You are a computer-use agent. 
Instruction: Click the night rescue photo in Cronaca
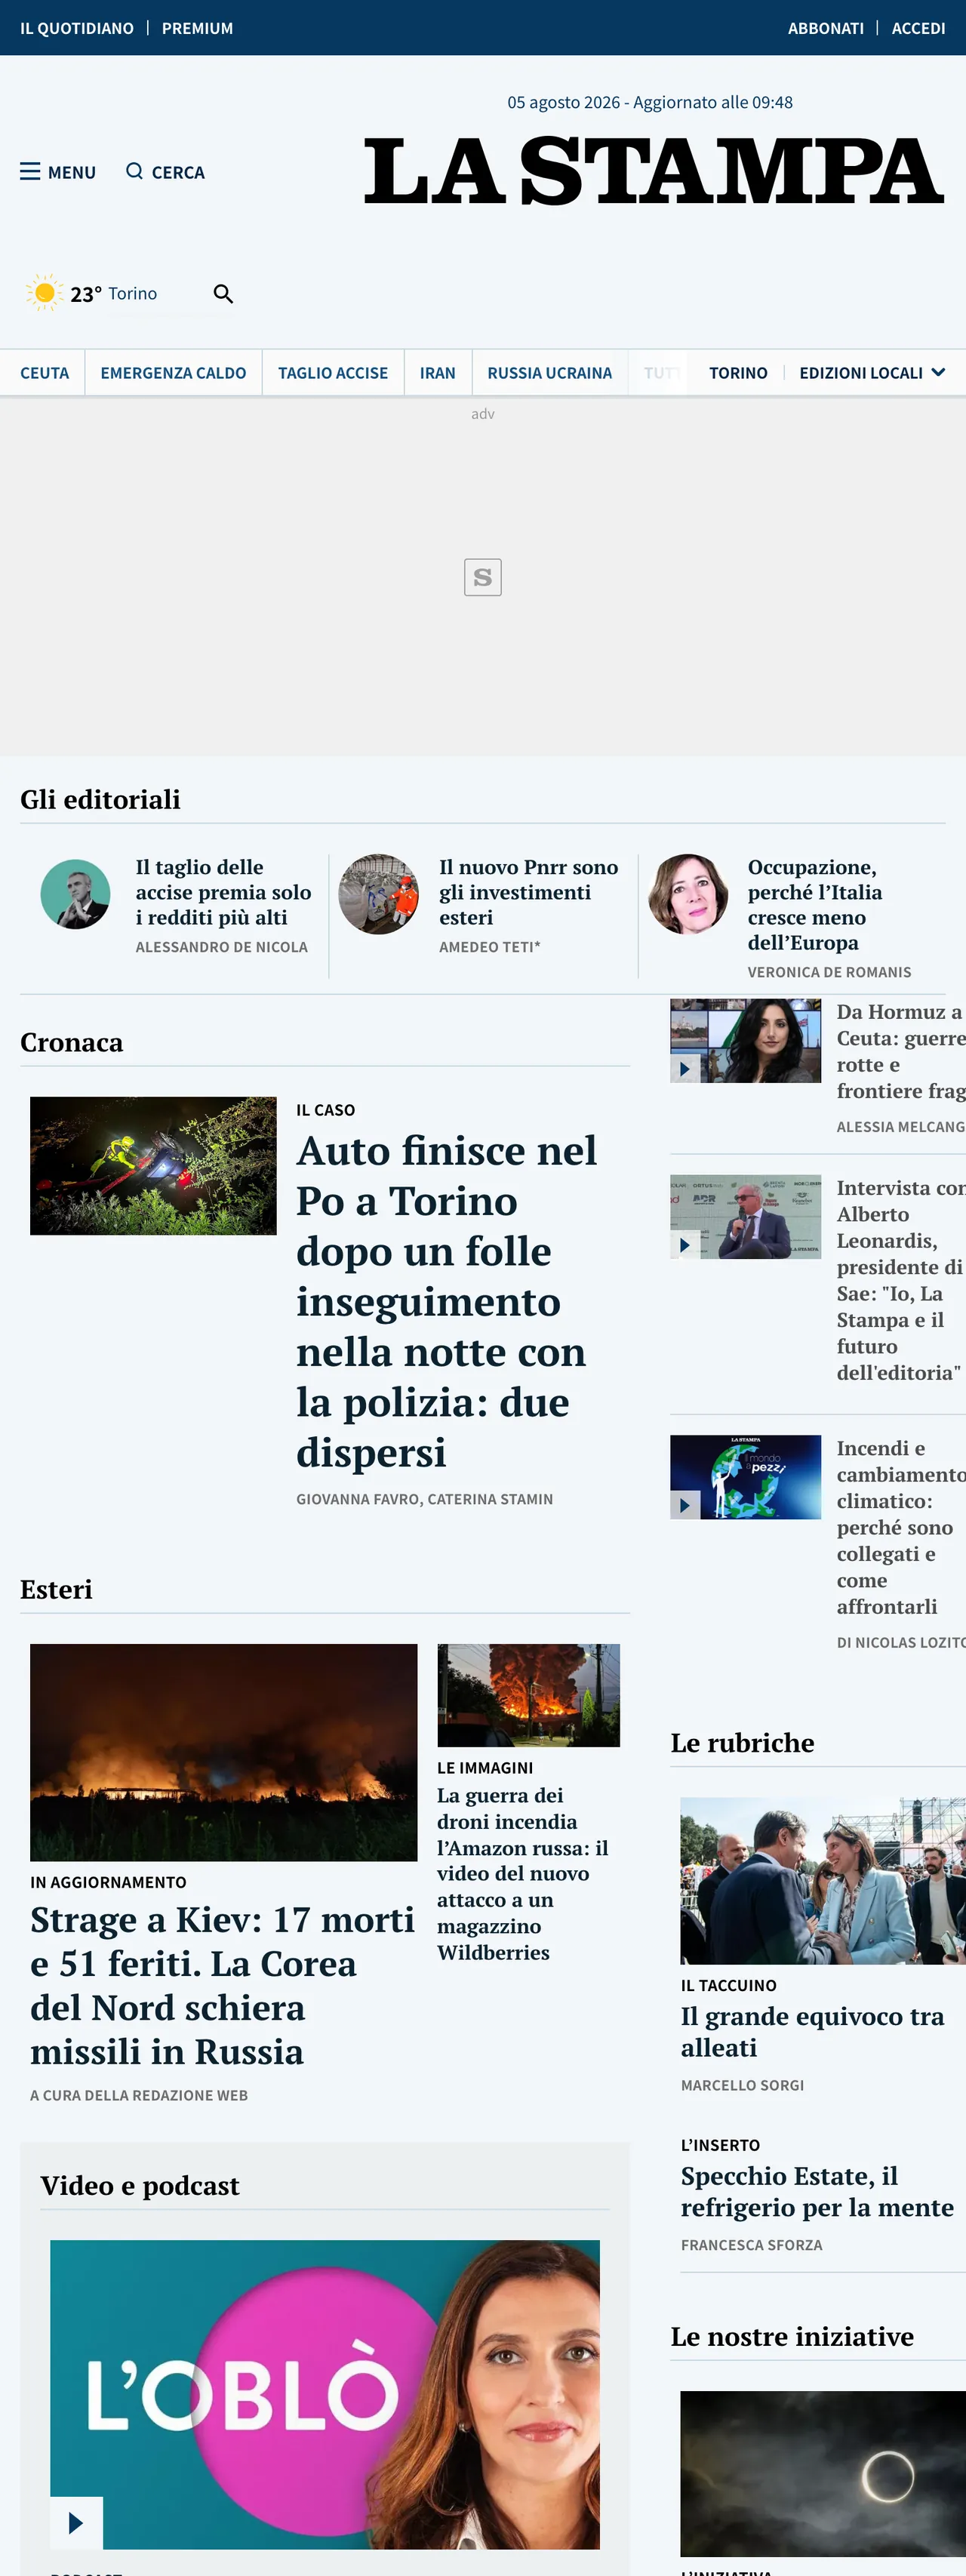click(153, 1165)
